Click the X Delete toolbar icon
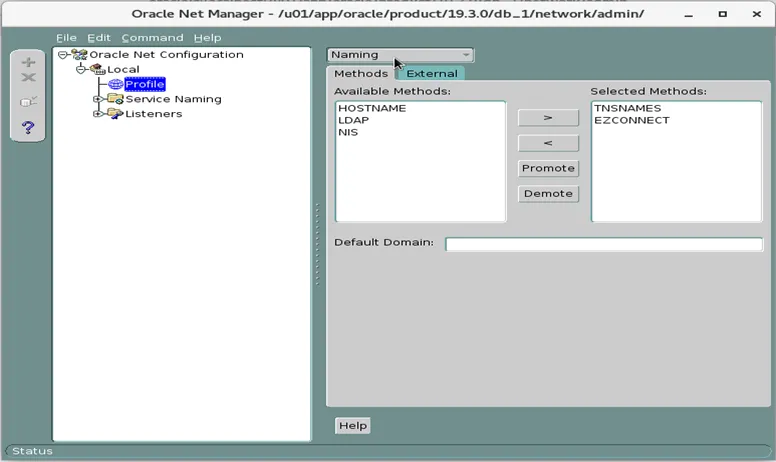This screenshot has width=776, height=462. click(x=28, y=77)
